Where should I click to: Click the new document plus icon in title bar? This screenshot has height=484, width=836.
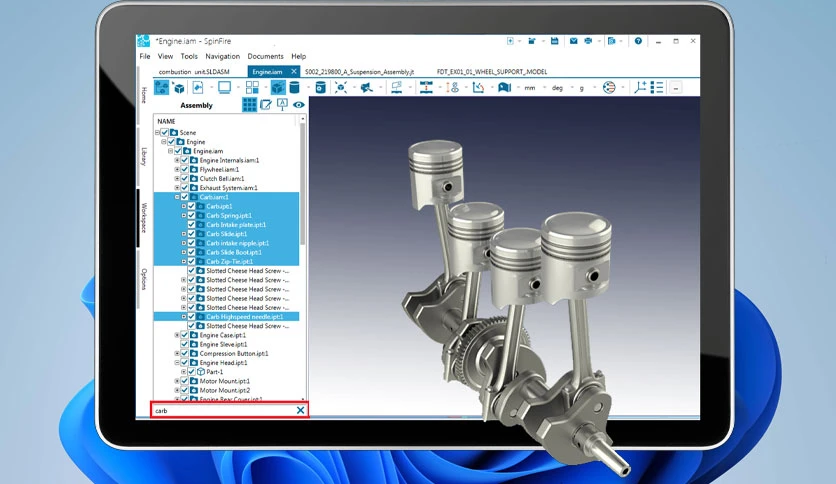click(510, 41)
